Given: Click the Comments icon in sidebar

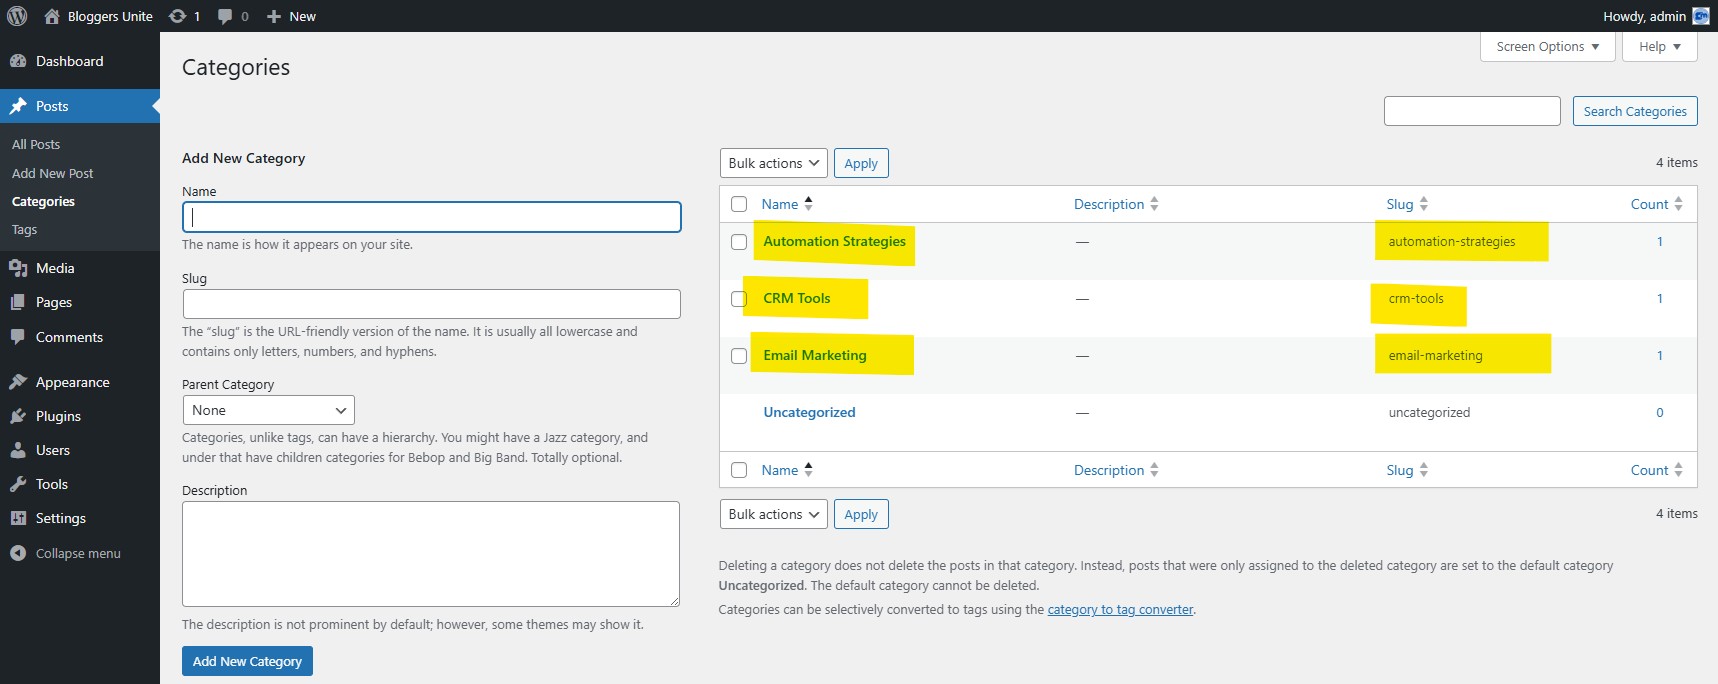Looking at the screenshot, I should tap(18, 337).
